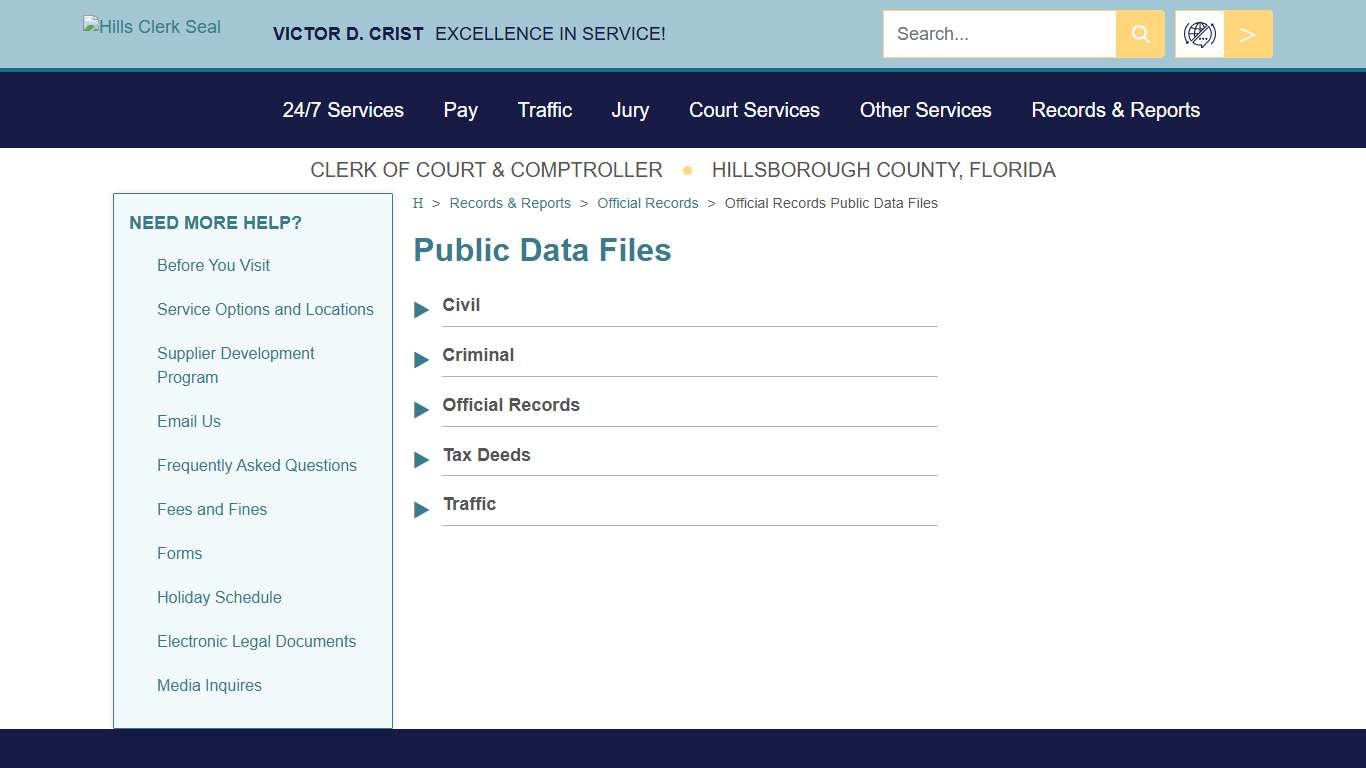
Task: Click the search magnifier icon
Action: (1139, 33)
